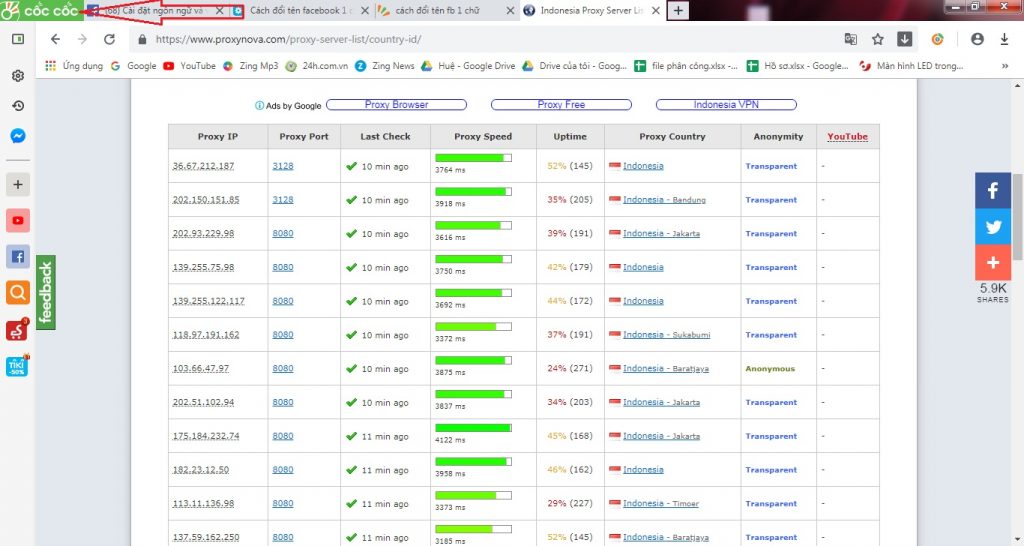Open Messenger icon in the sidebar
Image resolution: width=1024 pixels, height=546 pixels.
click(x=18, y=136)
